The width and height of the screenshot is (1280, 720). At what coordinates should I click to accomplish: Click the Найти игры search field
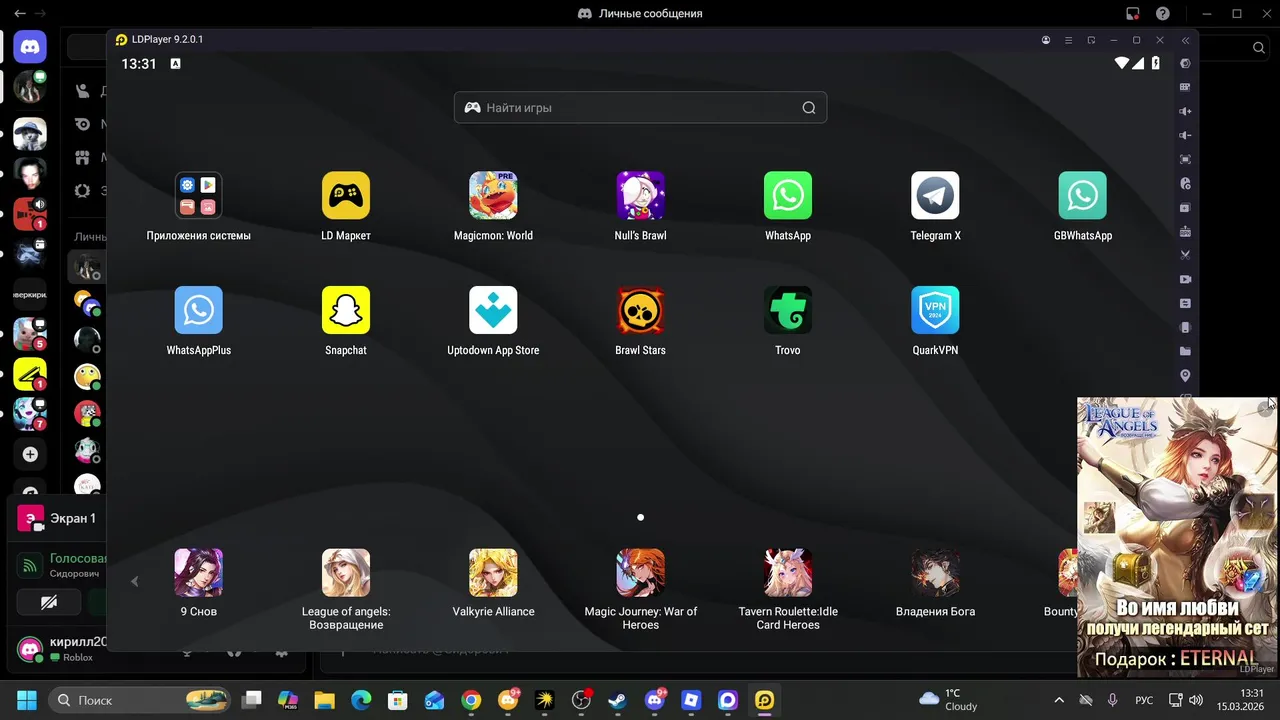point(640,108)
